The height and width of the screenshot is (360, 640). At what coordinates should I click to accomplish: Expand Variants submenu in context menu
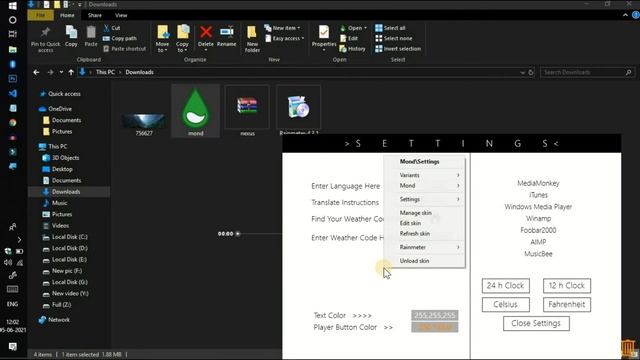coord(424,175)
